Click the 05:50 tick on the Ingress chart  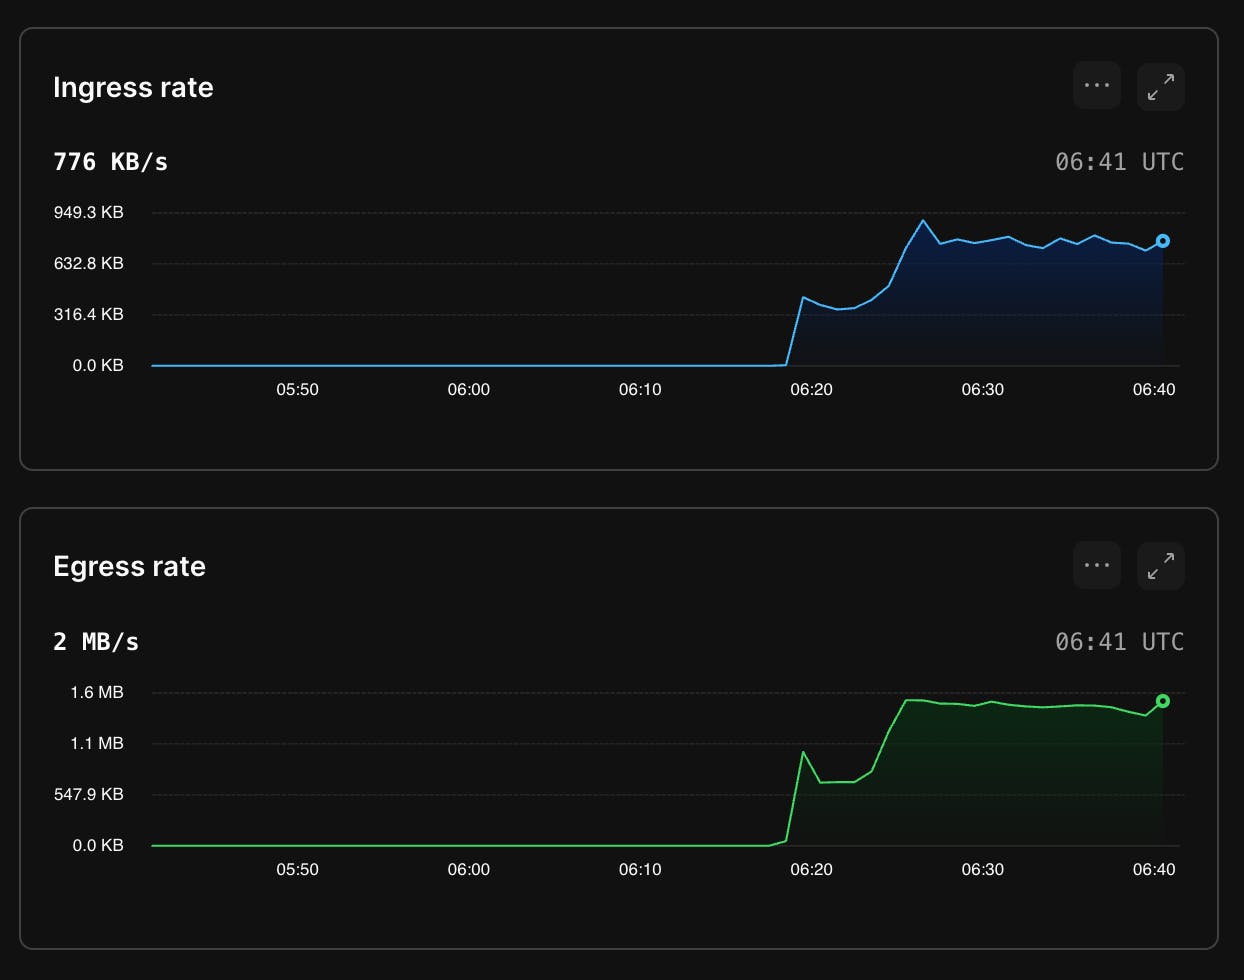(x=297, y=389)
